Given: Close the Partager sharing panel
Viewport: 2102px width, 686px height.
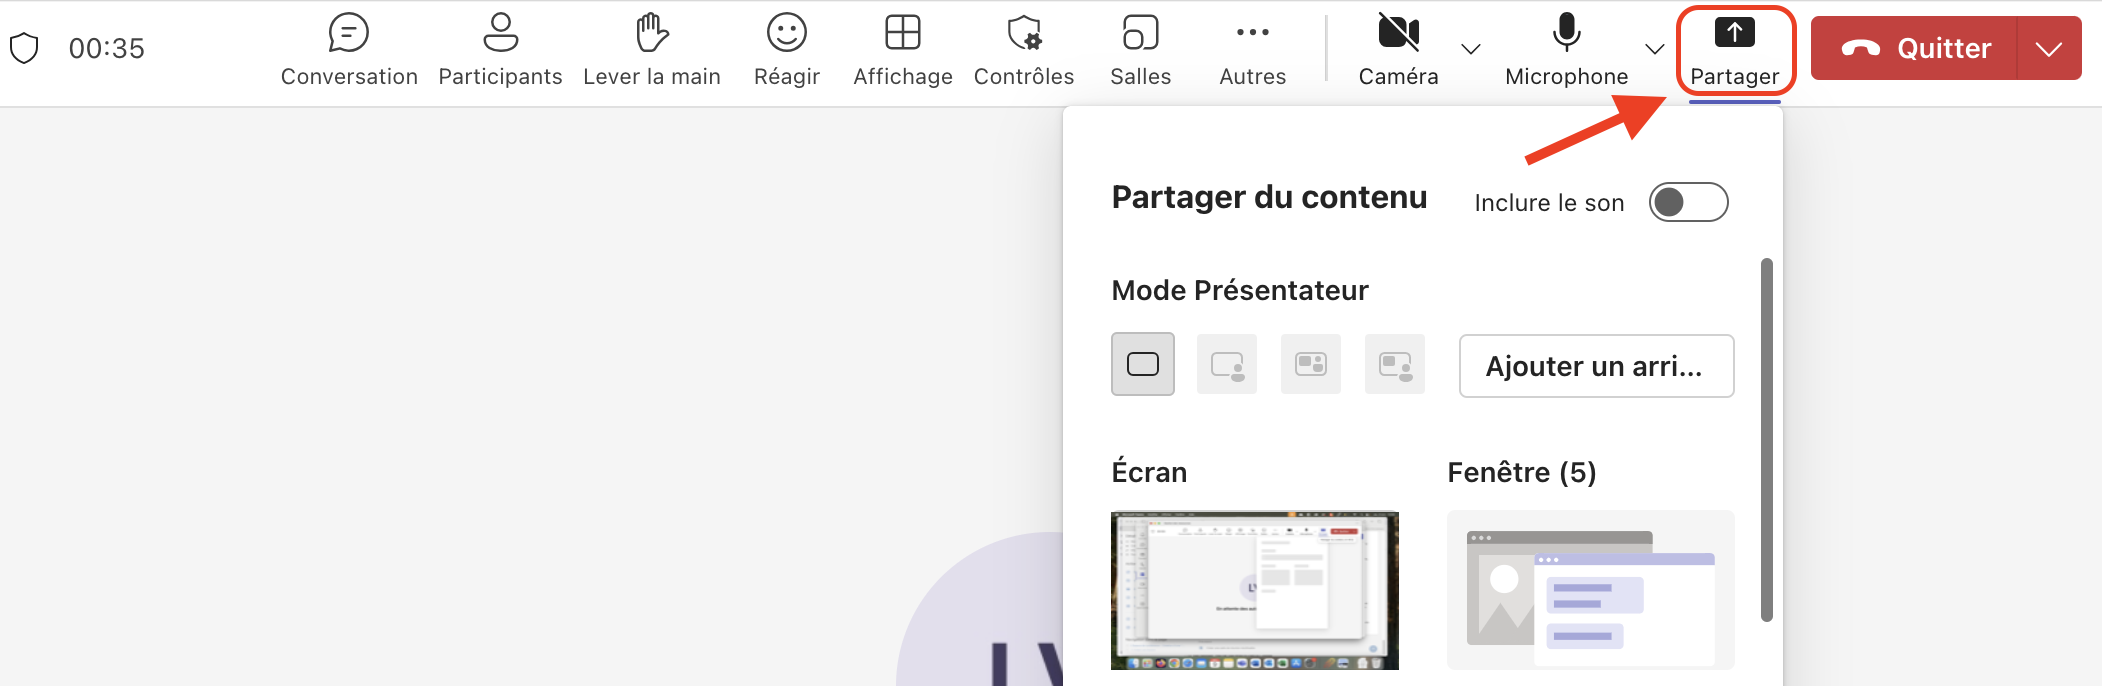Looking at the screenshot, I should (1734, 50).
